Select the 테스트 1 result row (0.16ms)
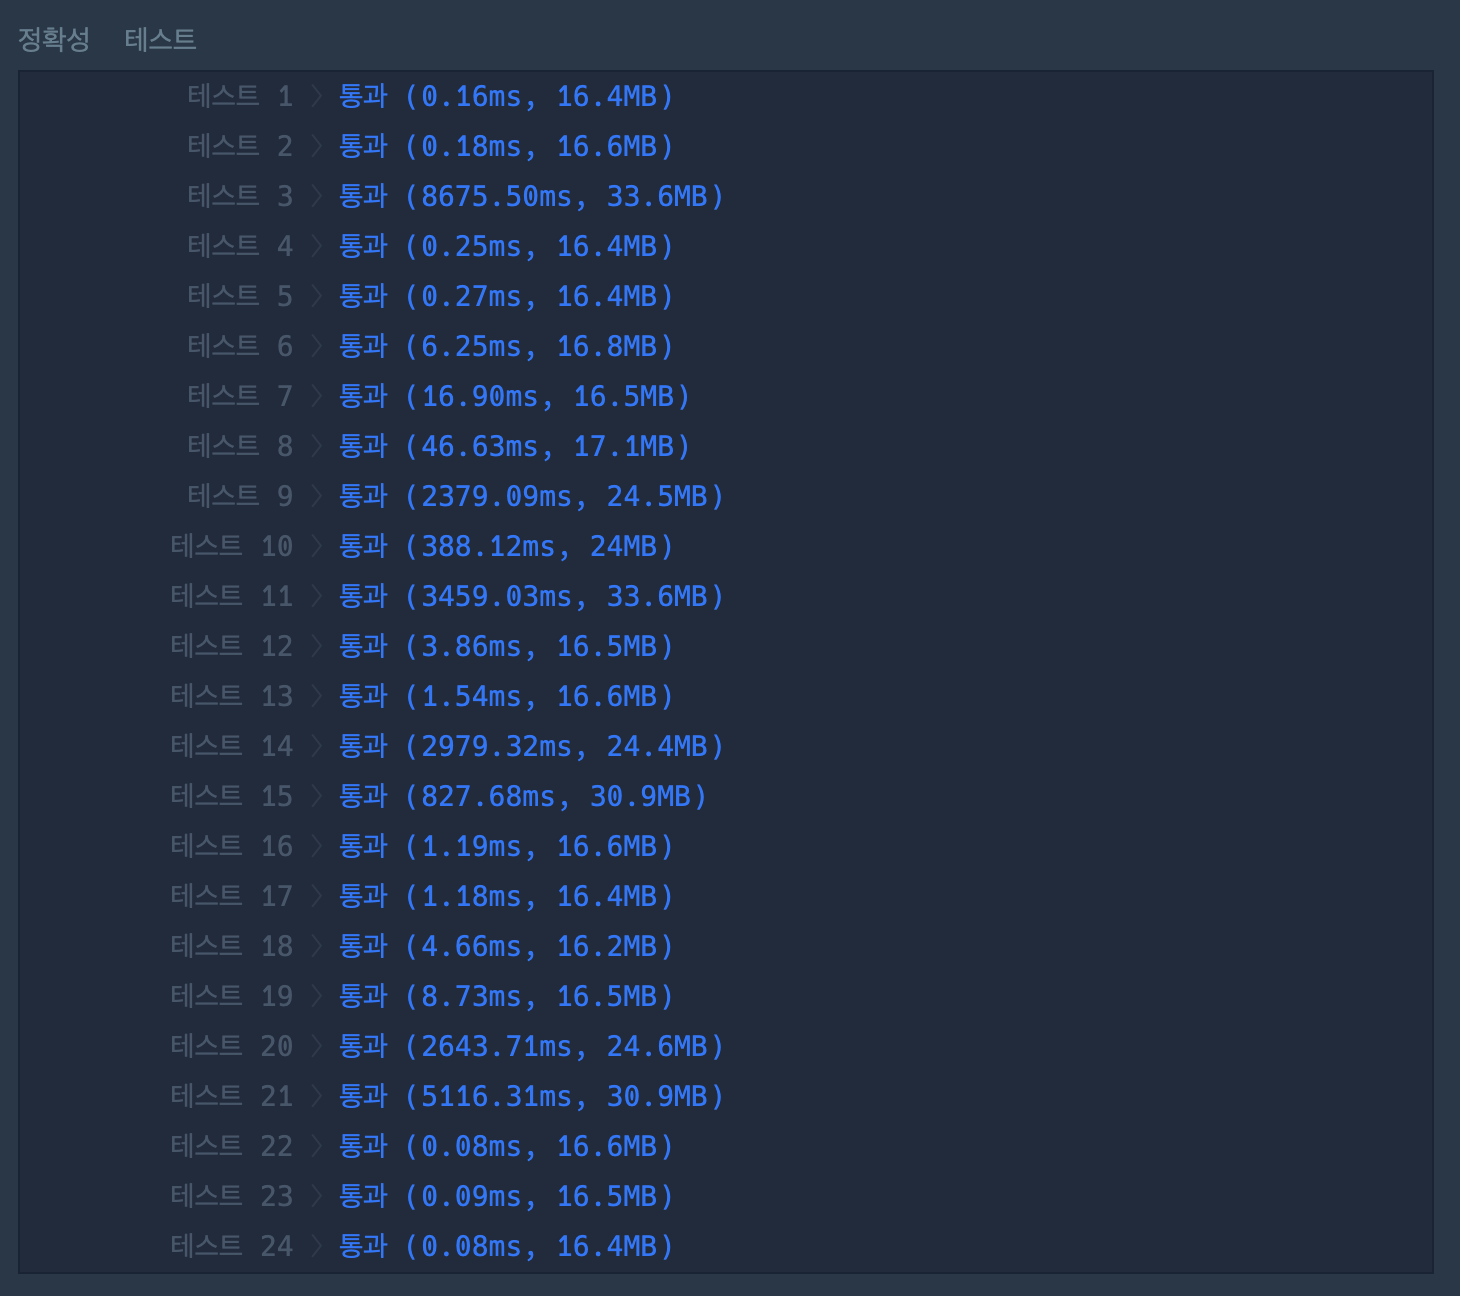The width and height of the screenshot is (1460, 1296). point(507,96)
